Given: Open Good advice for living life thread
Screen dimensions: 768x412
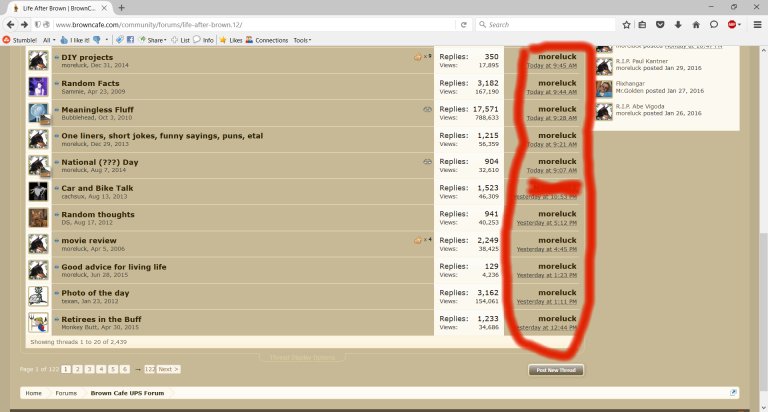Looking at the screenshot, I should point(114,267).
